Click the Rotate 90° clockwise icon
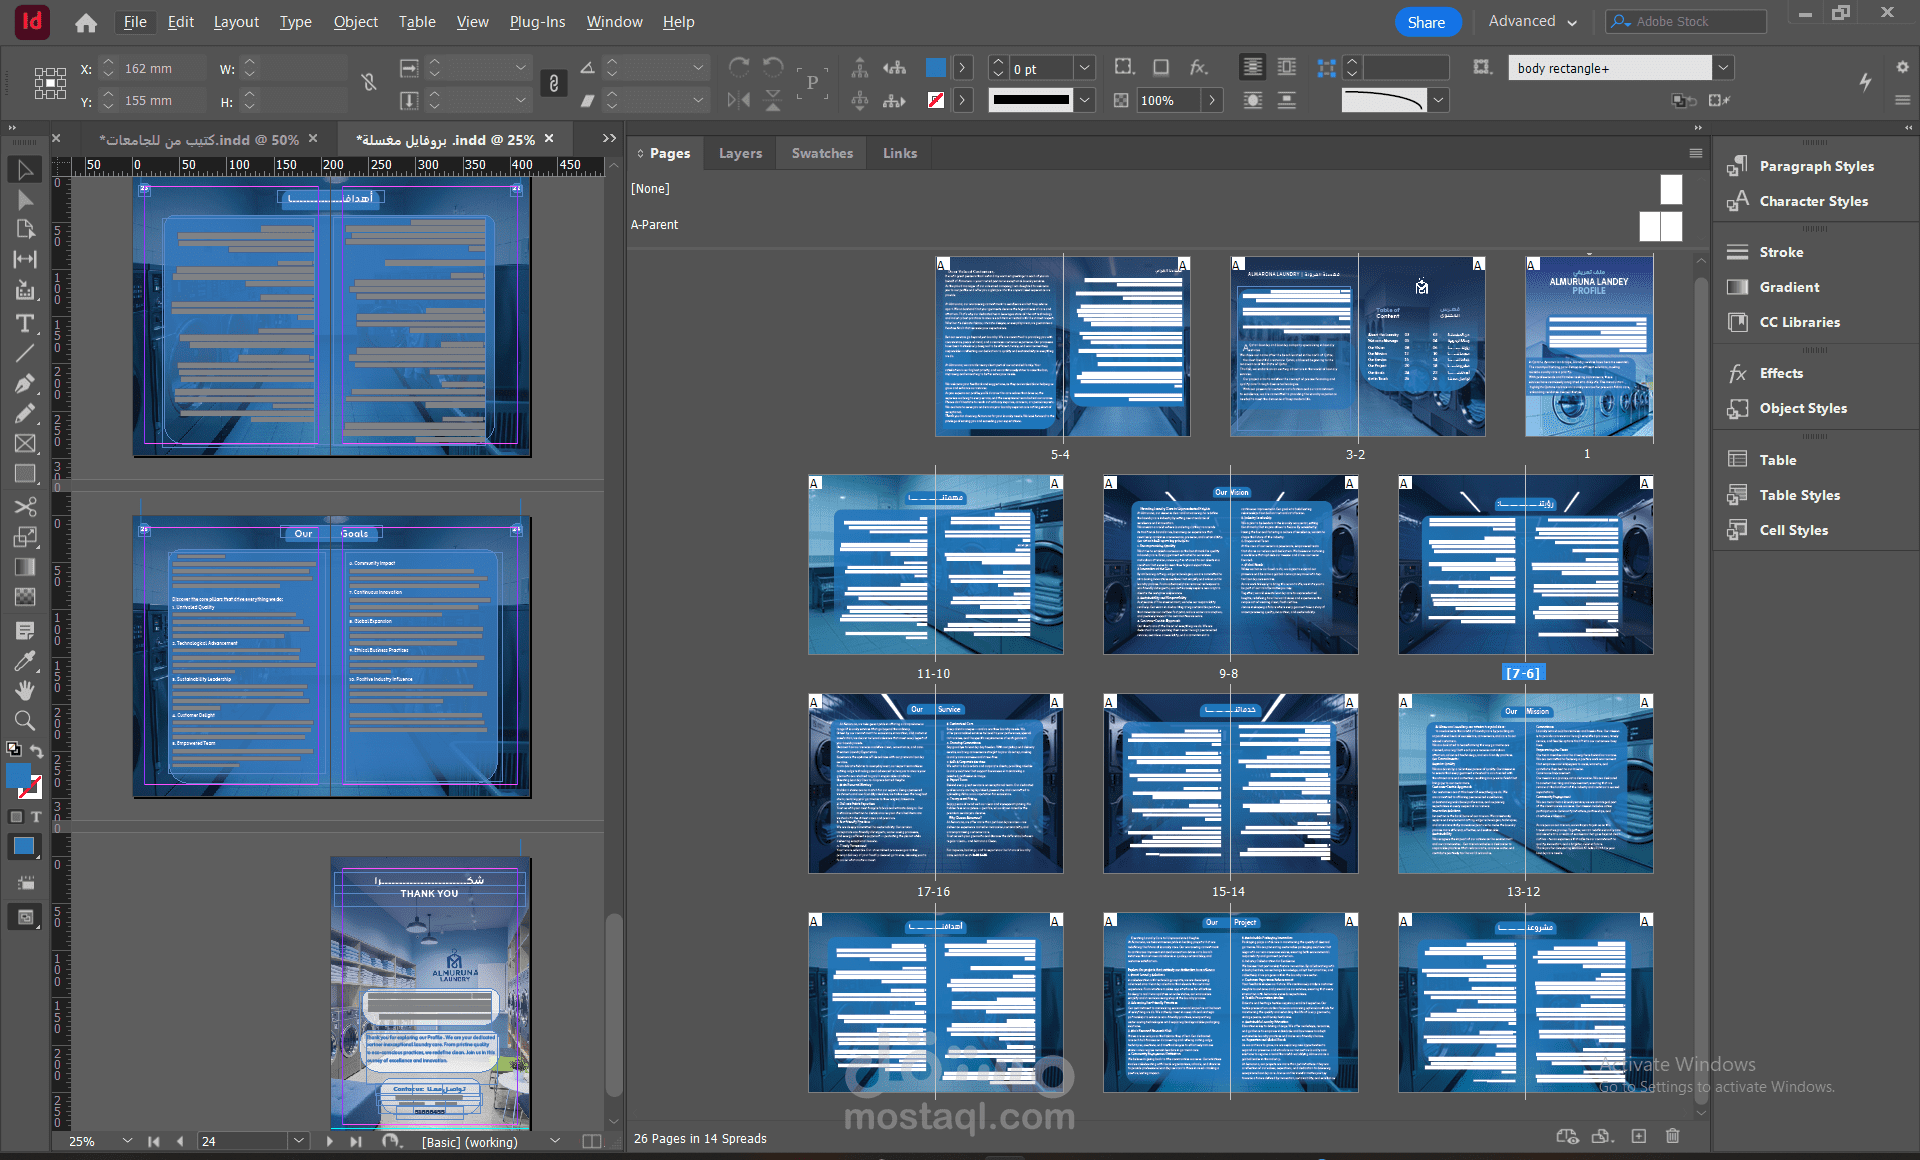 tap(739, 67)
